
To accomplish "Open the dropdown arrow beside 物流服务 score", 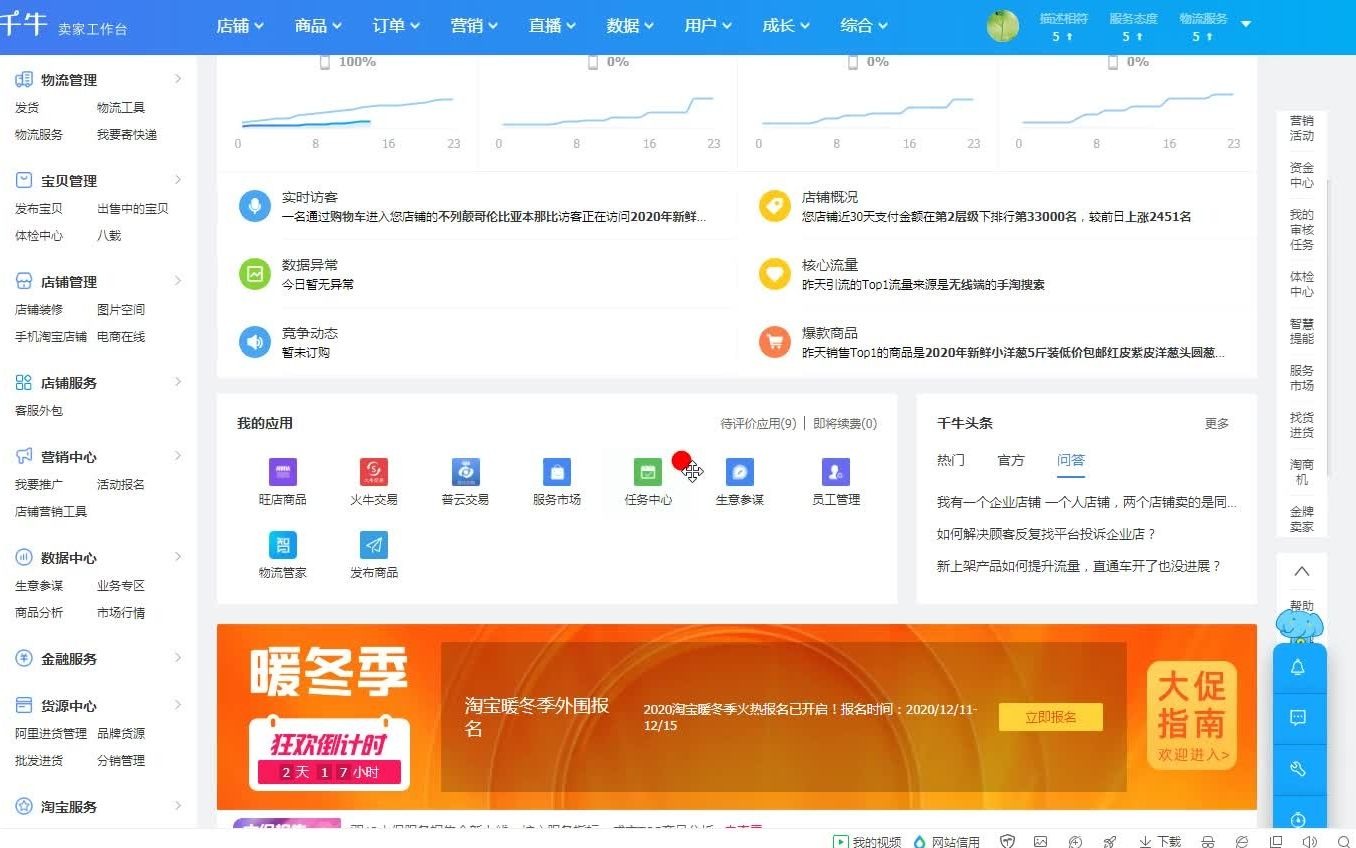I will point(1246,23).
